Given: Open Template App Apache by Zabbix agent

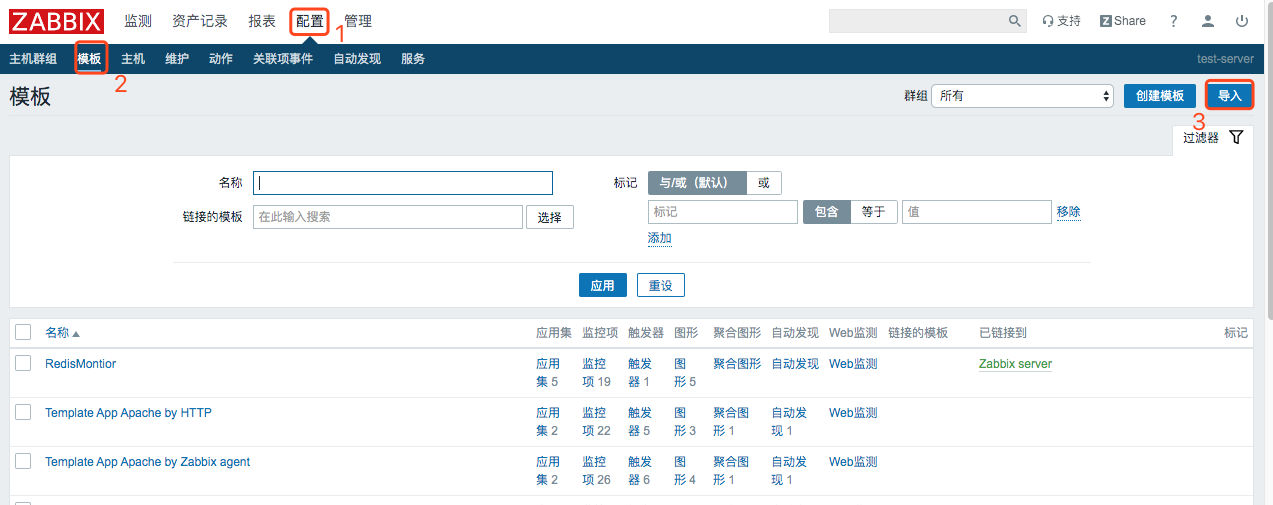Looking at the screenshot, I should point(147,462).
